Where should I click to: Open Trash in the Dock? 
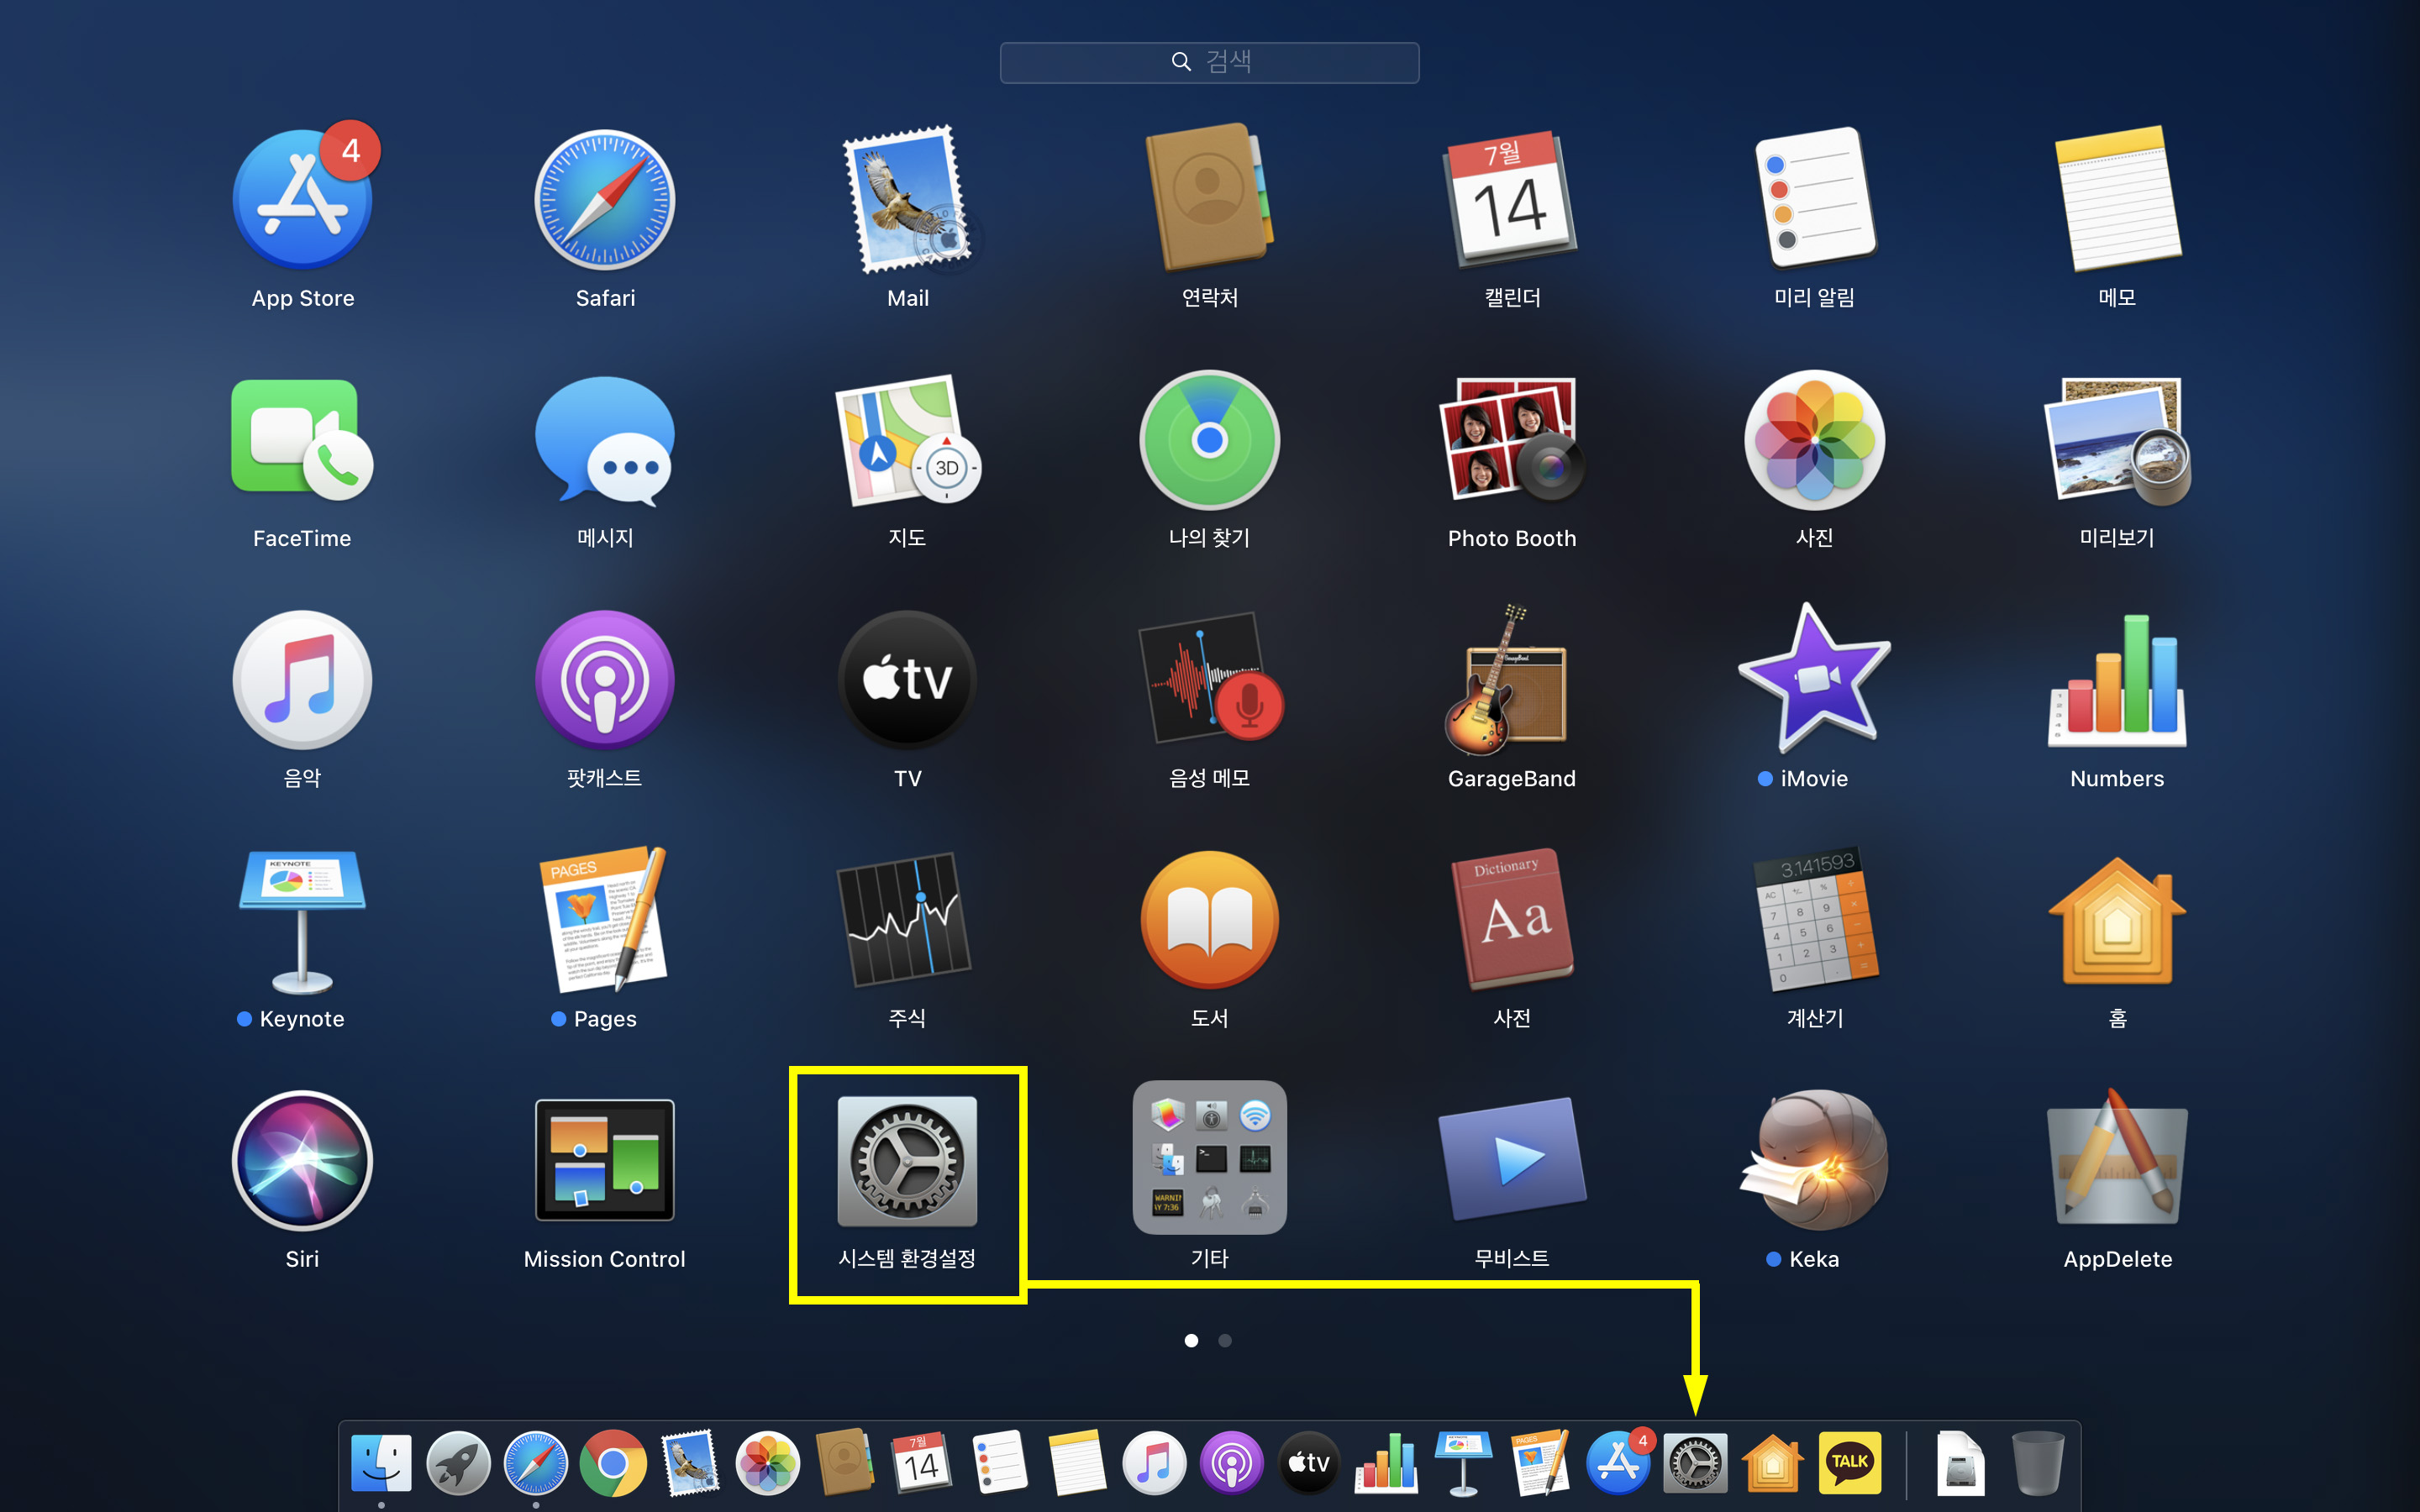(2037, 1463)
